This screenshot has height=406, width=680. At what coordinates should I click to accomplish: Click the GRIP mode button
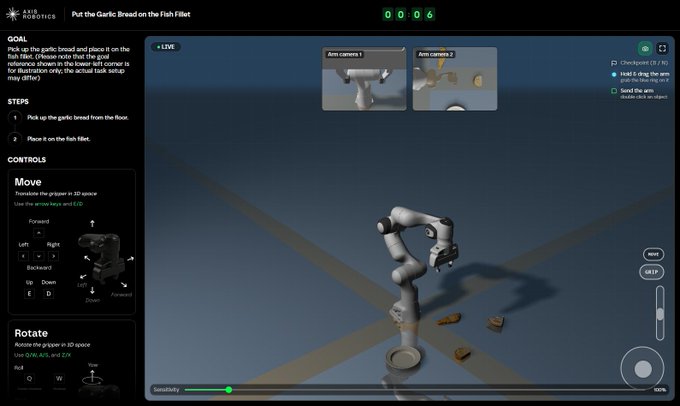point(651,272)
